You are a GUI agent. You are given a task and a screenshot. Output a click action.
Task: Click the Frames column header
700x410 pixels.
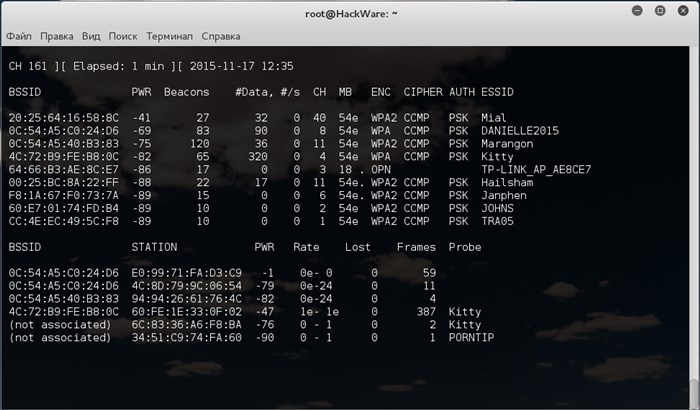[416, 247]
